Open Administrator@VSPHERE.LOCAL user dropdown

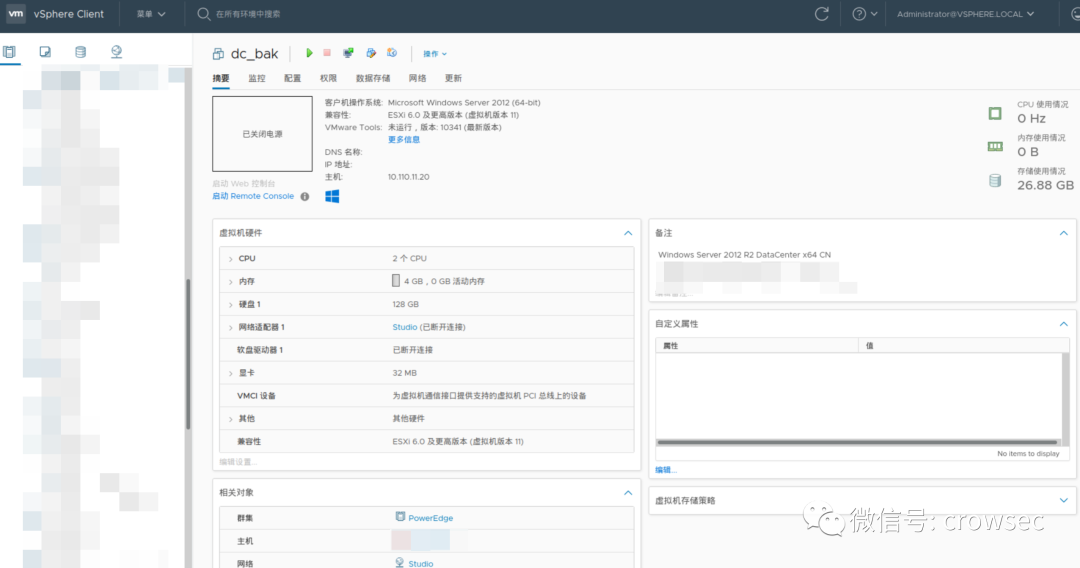tap(965, 14)
